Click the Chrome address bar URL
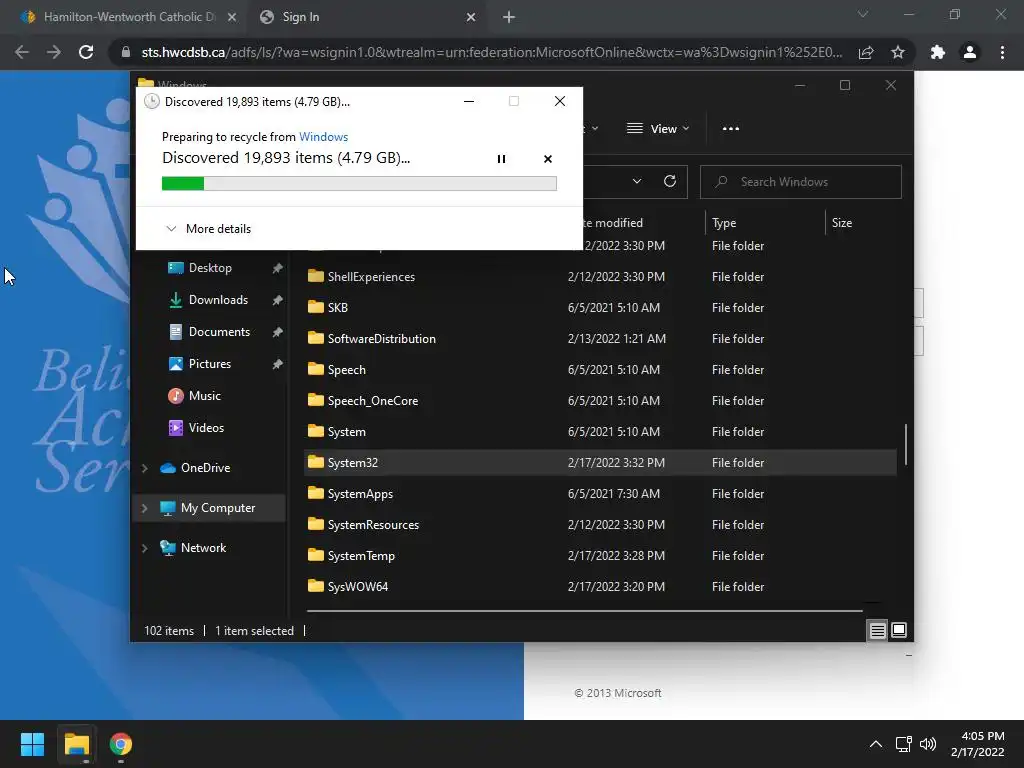Image resolution: width=1024 pixels, height=768 pixels. pos(491,52)
